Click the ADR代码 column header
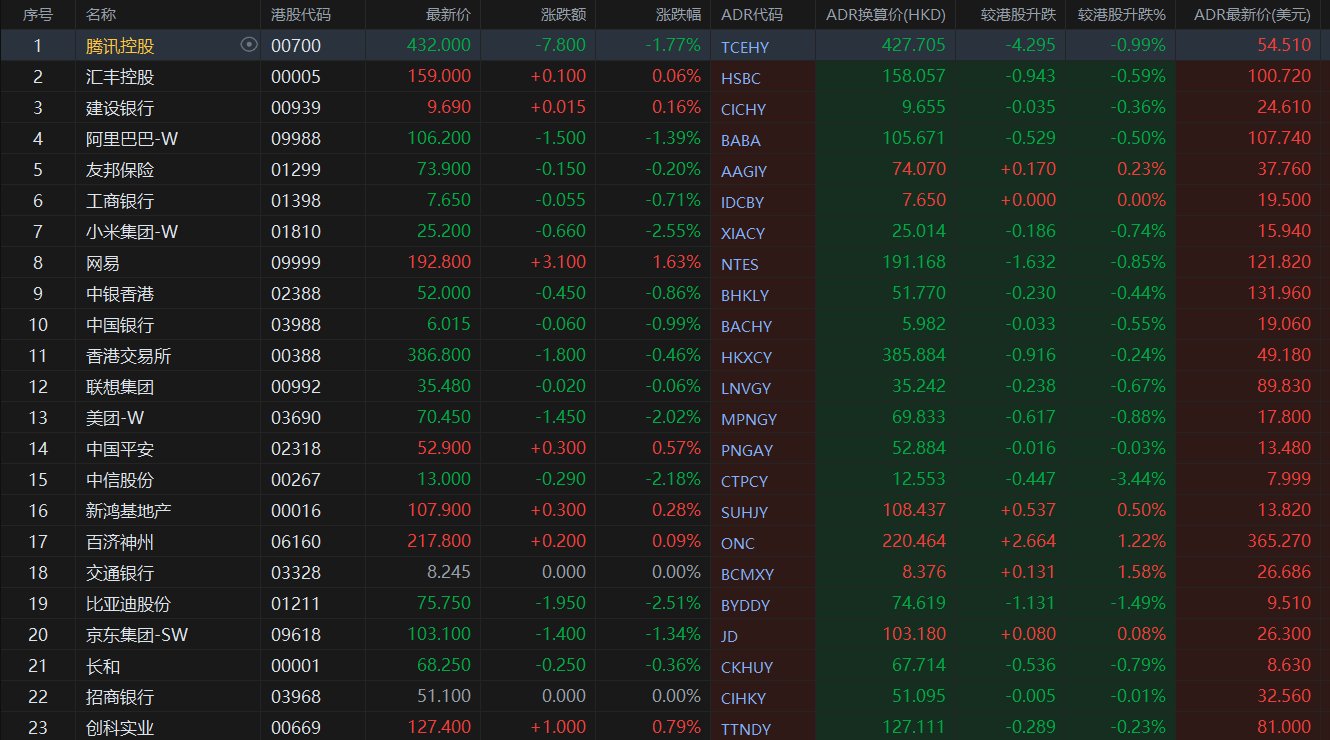Screen dimensions: 1330x740 click(752, 15)
